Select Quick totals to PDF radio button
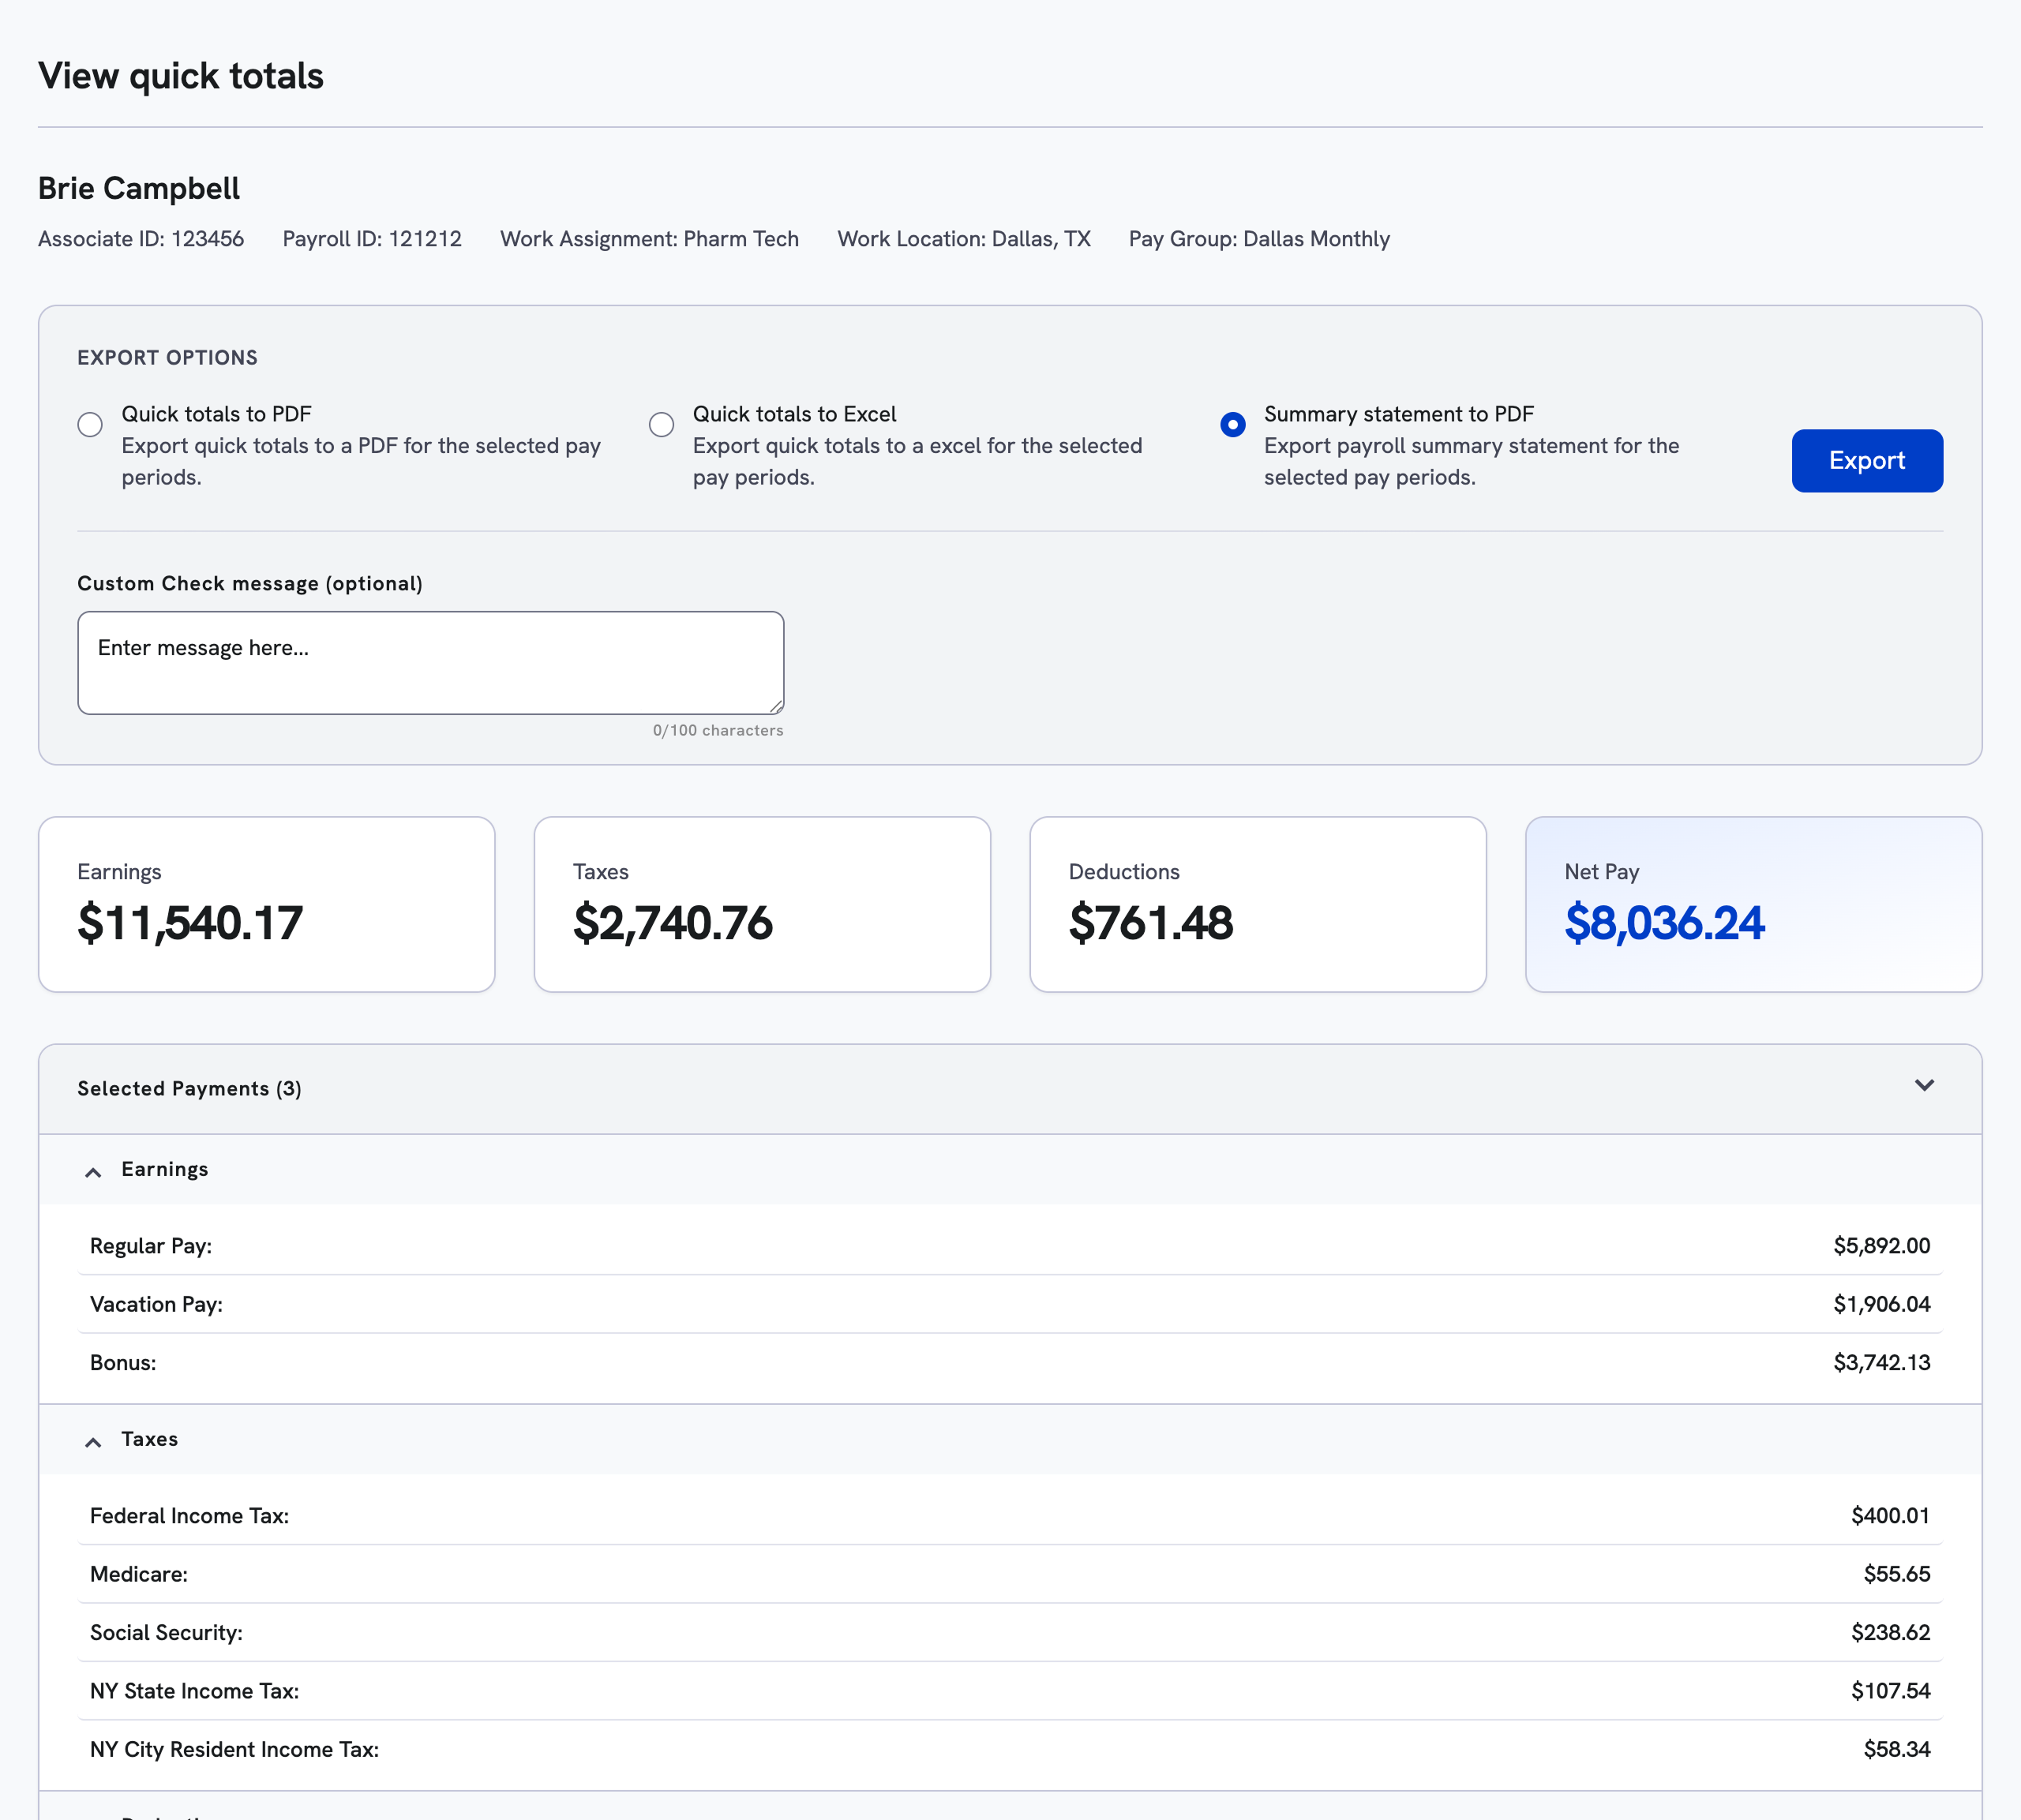The image size is (2021, 1820). click(90, 425)
